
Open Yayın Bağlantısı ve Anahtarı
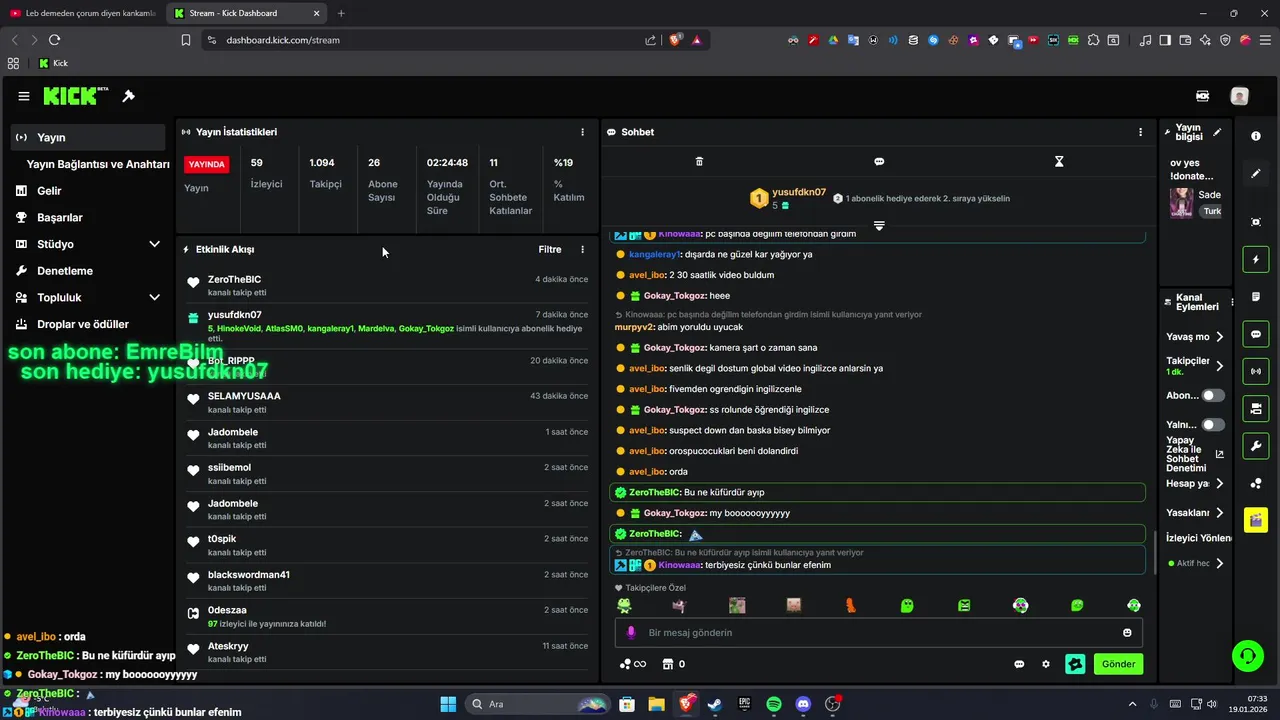[98, 164]
